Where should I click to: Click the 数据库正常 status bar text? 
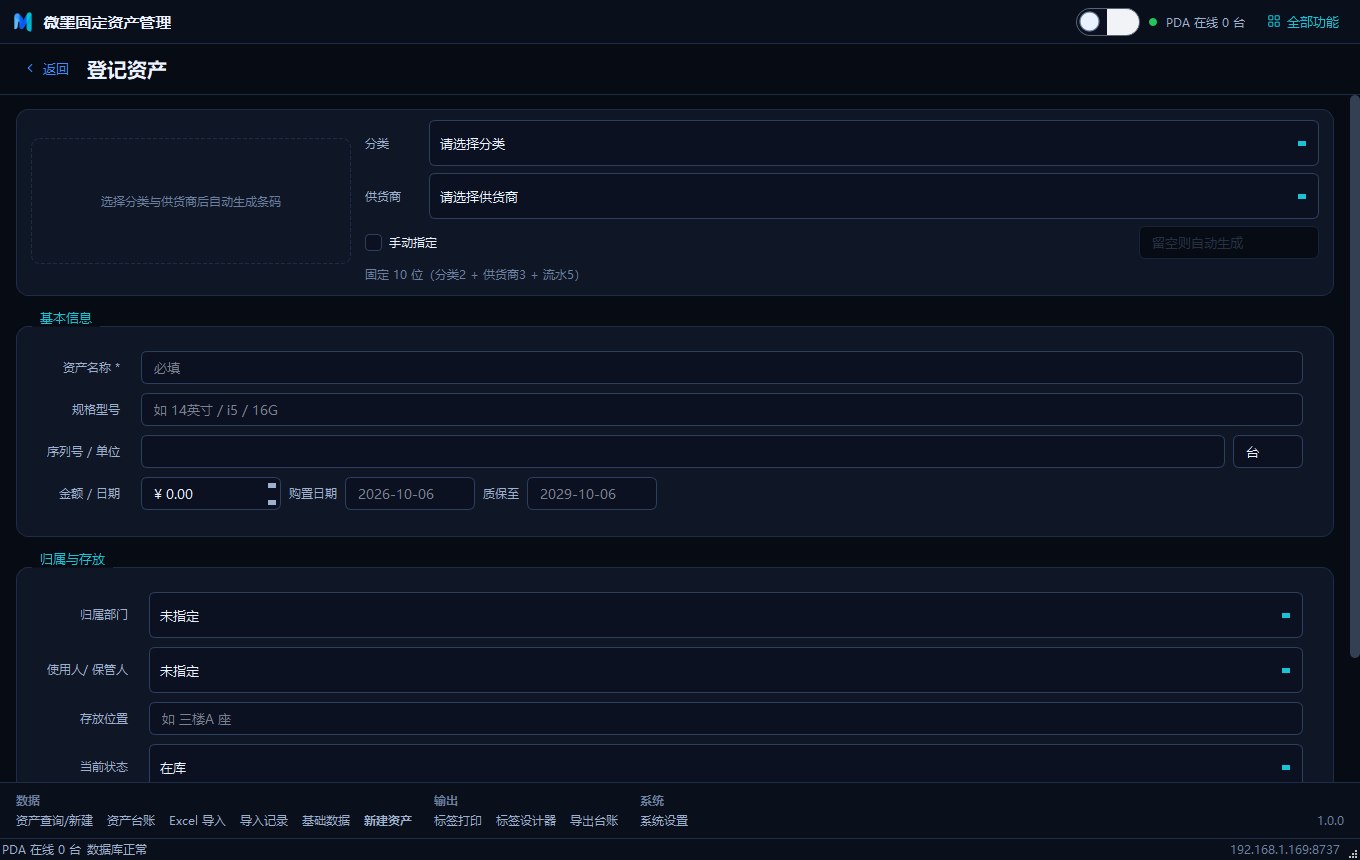pos(117,850)
